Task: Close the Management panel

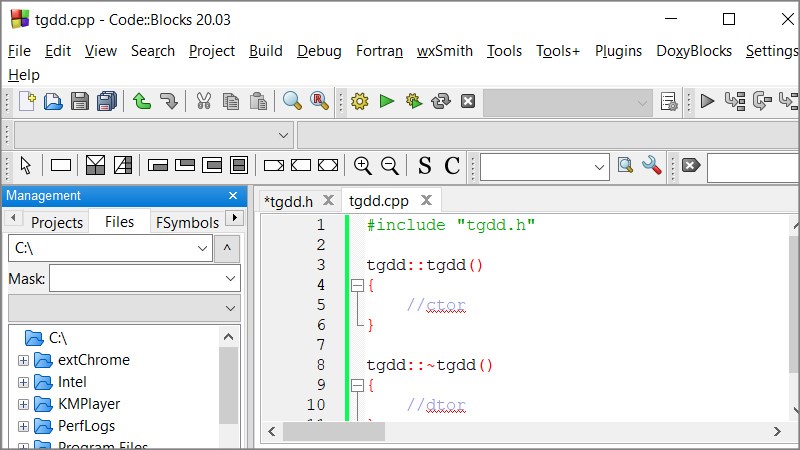Action: [x=233, y=196]
